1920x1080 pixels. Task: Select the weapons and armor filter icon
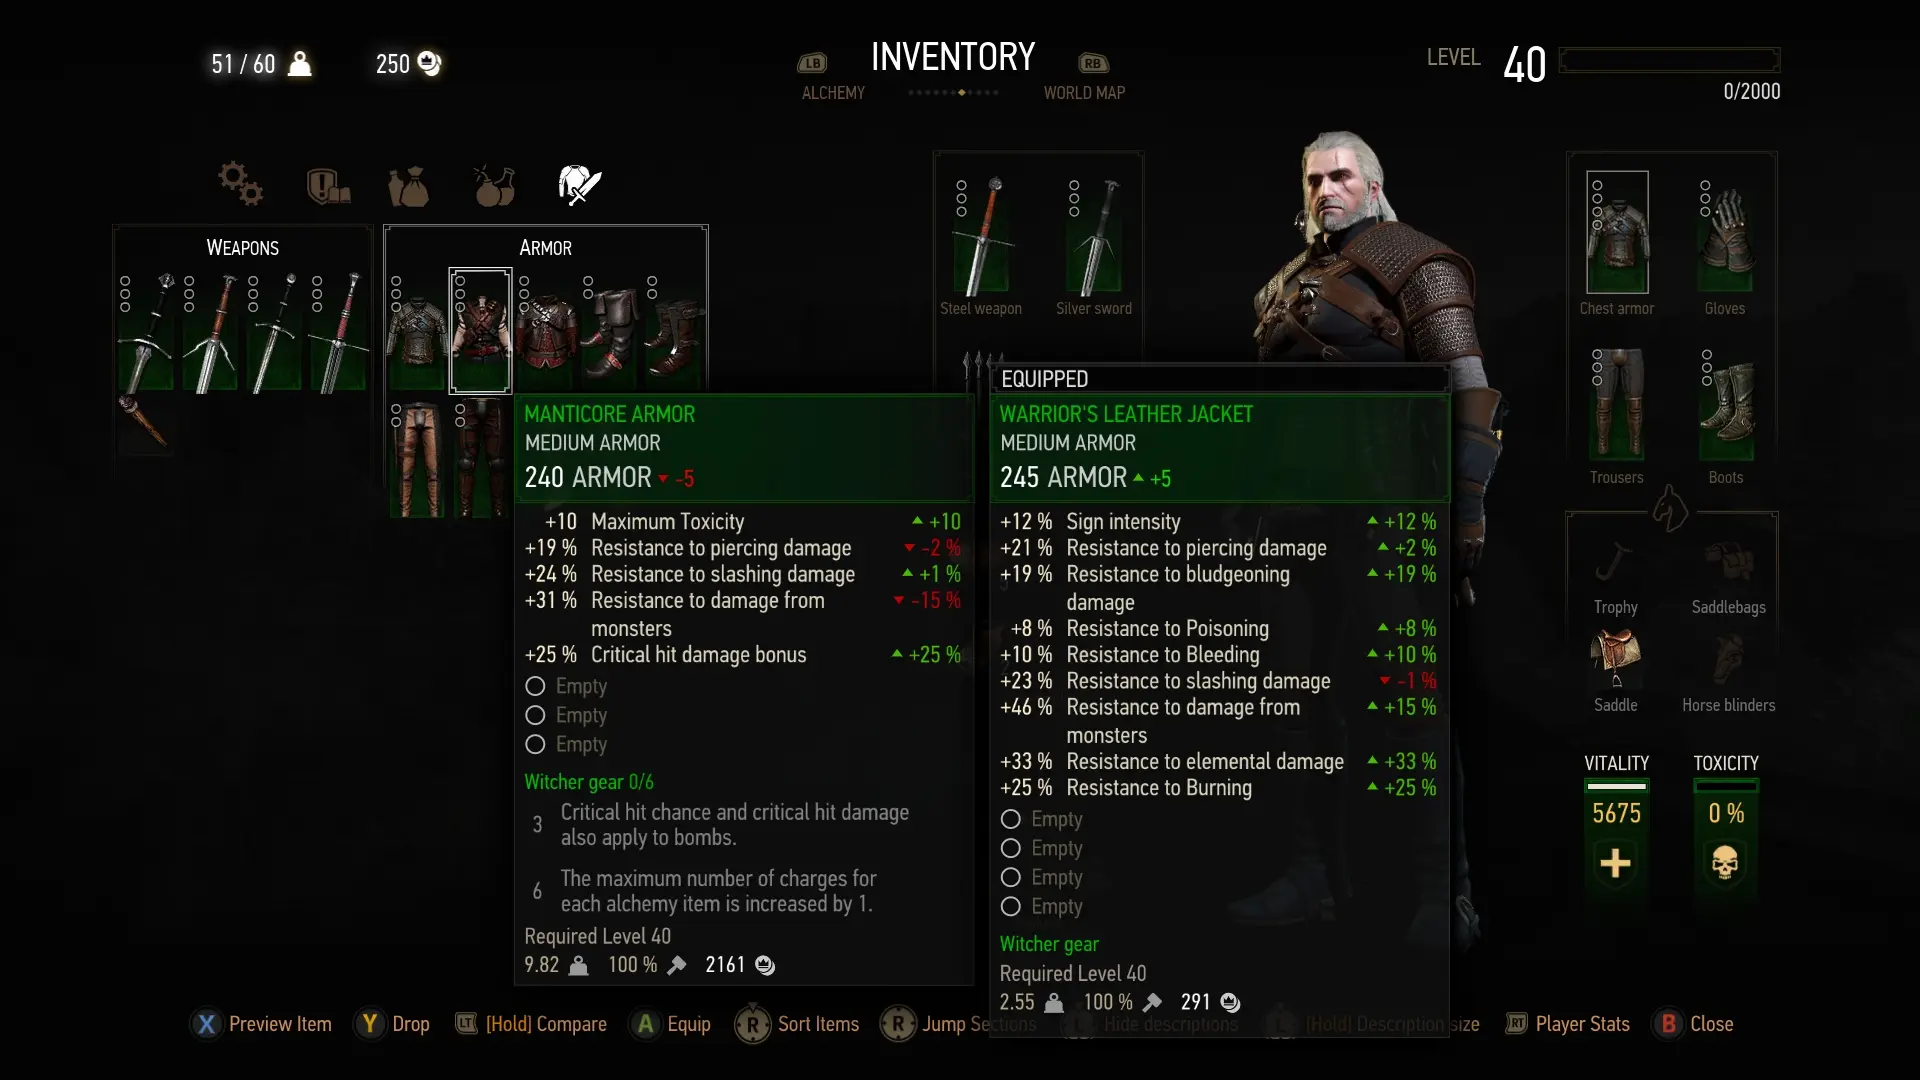click(579, 185)
